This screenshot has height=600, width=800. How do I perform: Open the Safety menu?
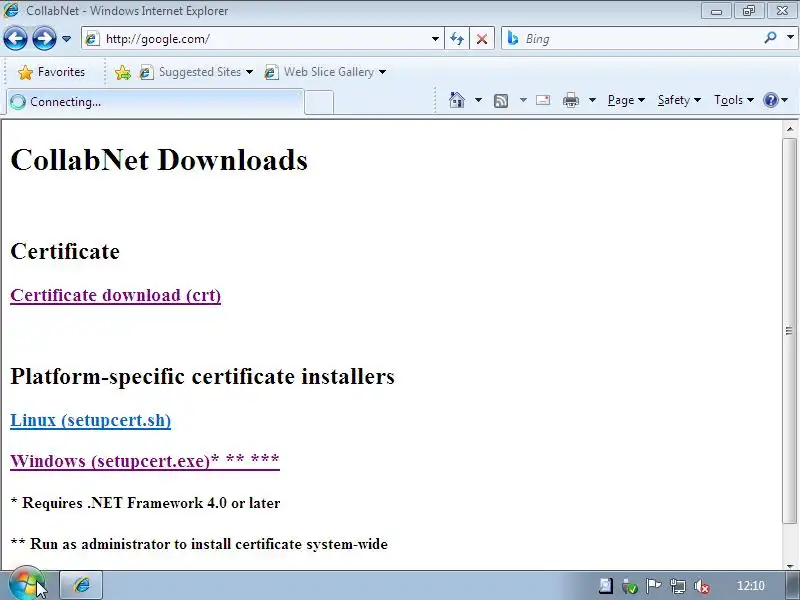click(679, 100)
